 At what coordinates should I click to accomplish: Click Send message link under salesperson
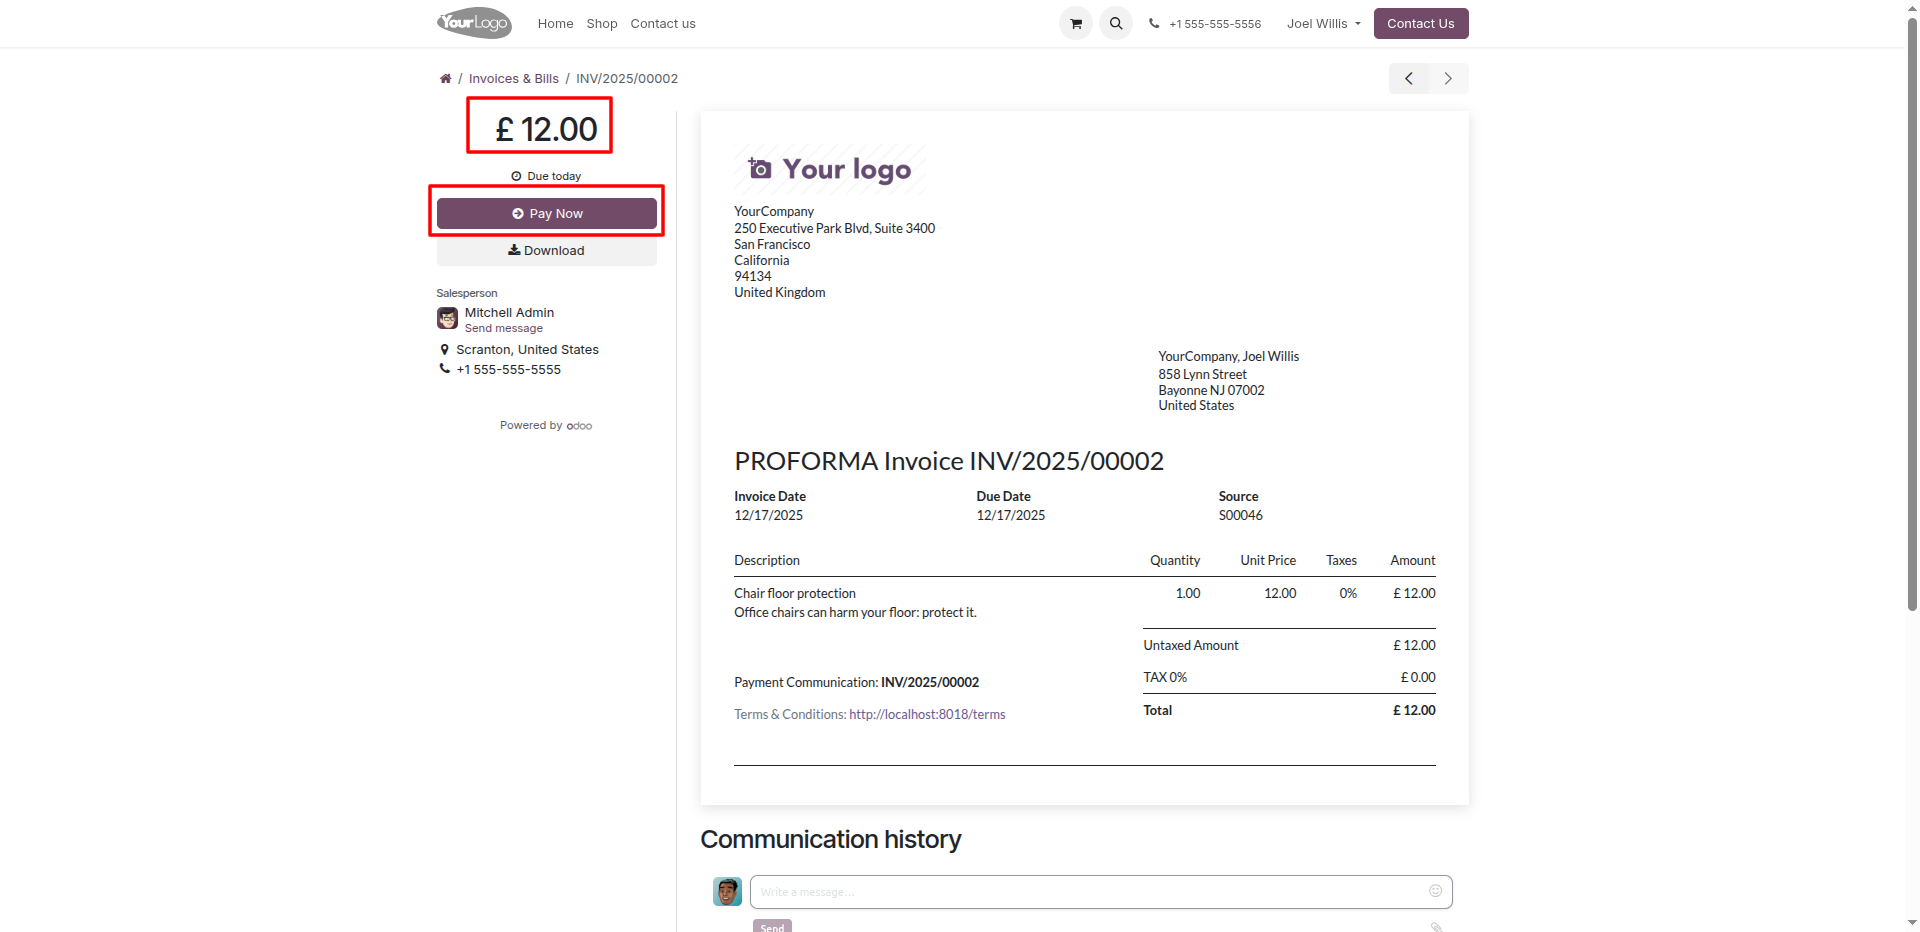coord(503,329)
